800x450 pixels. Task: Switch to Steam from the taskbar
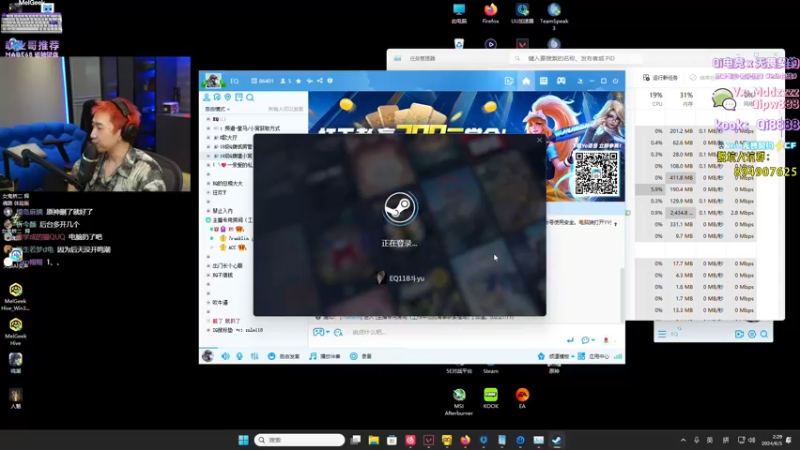click(557, 440)
